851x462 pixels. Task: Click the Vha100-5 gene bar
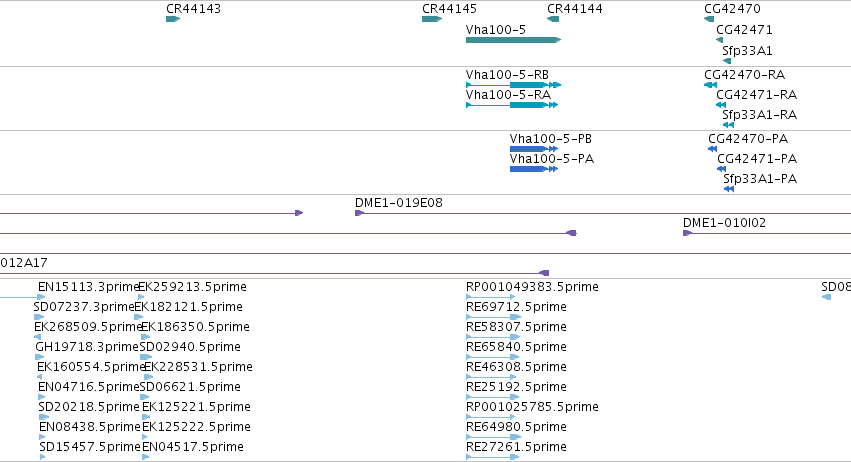[513, 40]
